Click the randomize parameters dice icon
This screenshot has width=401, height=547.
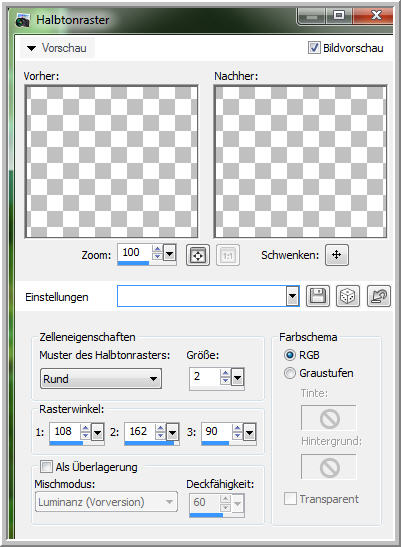tap(348, 297)
